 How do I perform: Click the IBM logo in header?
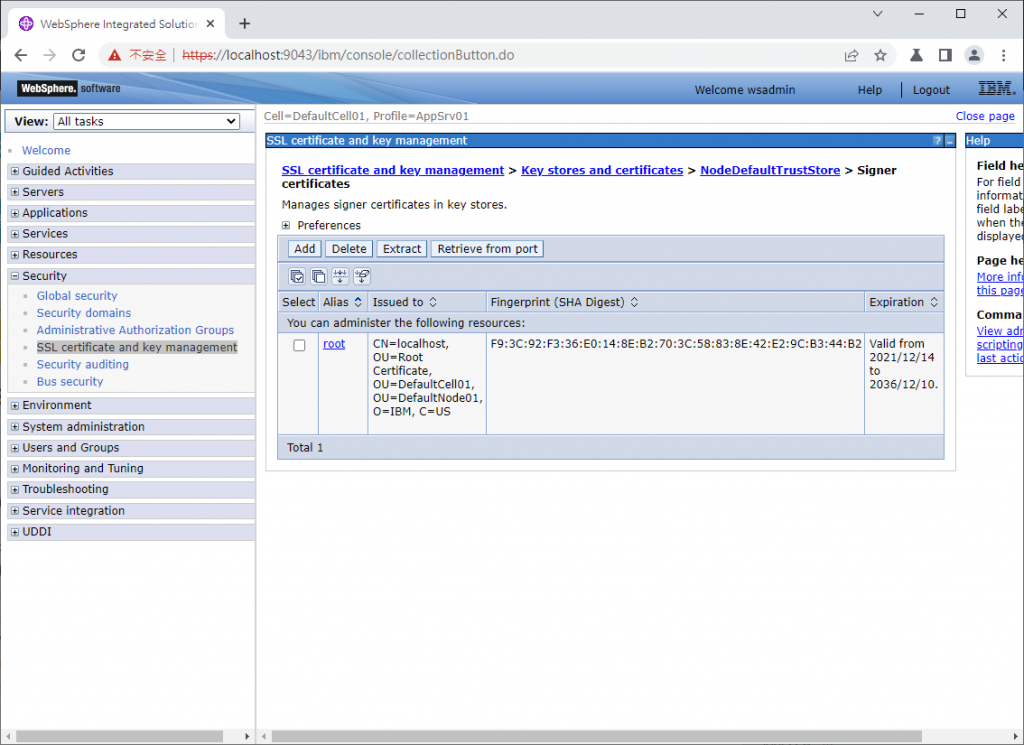coord(997,88)
